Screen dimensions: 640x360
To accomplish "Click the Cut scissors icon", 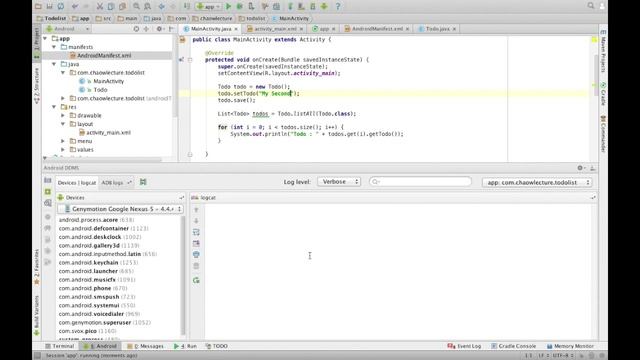I will tap(100, 7).
